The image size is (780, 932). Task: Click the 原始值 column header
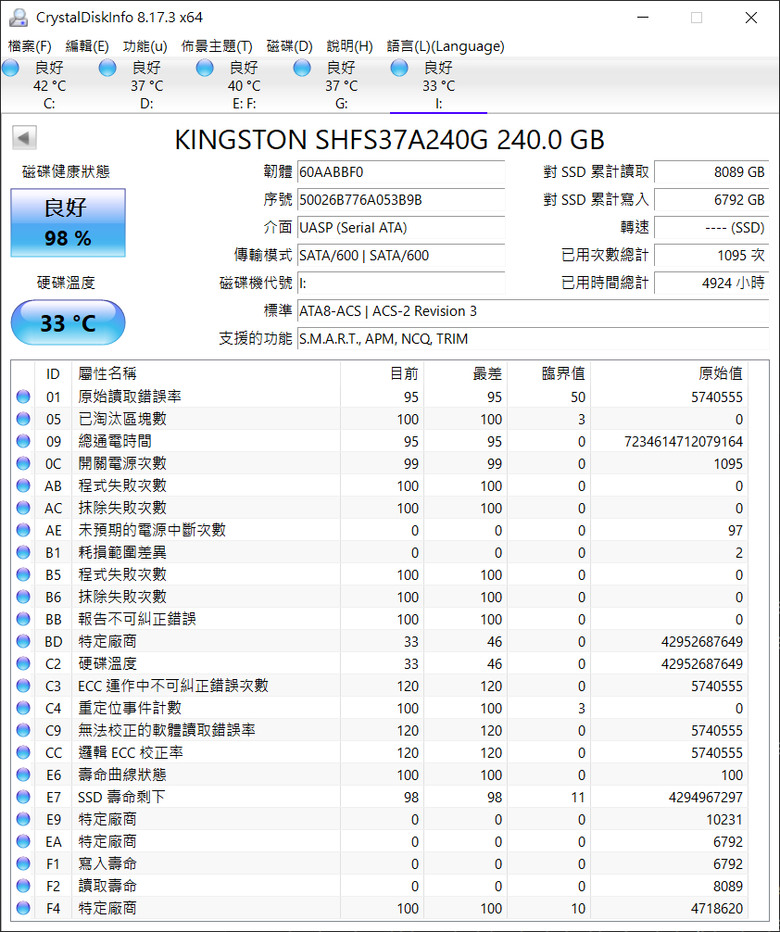pyautogui.click(x=669, y=373)
